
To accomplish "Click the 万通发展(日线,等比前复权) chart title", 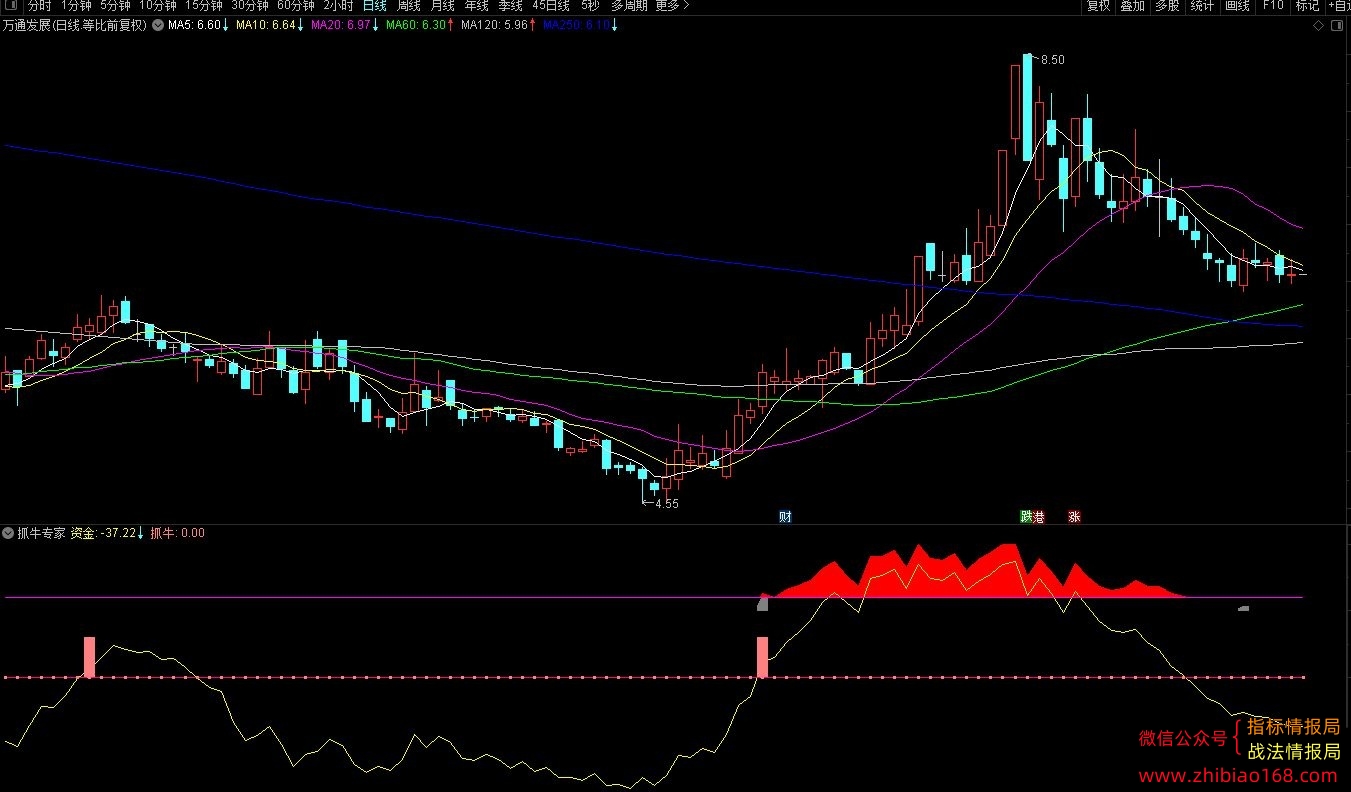I will click(75, 25).
